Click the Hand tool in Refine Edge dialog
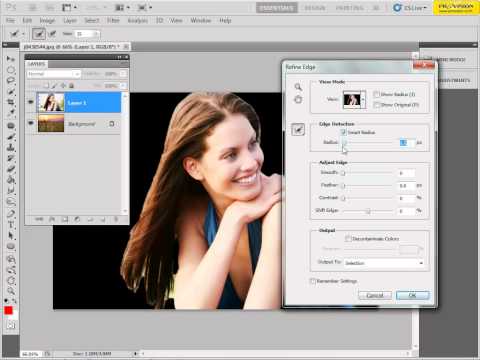The height and width of the screenshot is (360, 480). pyautogui.click(x=298, y=99)
